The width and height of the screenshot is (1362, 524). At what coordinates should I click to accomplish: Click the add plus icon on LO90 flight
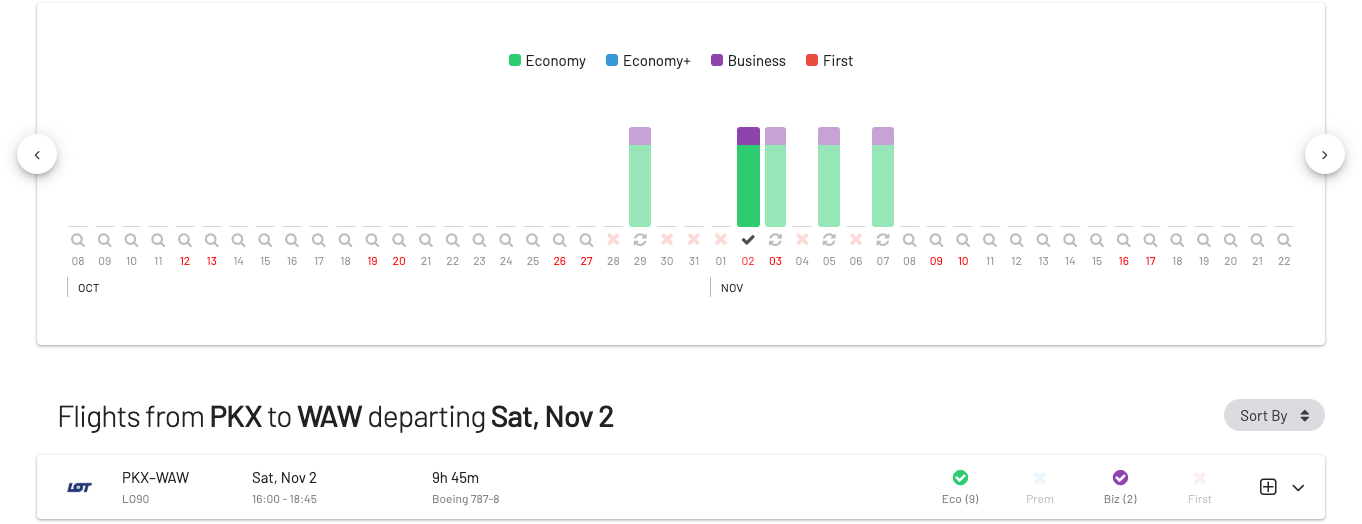point(1268,487)
